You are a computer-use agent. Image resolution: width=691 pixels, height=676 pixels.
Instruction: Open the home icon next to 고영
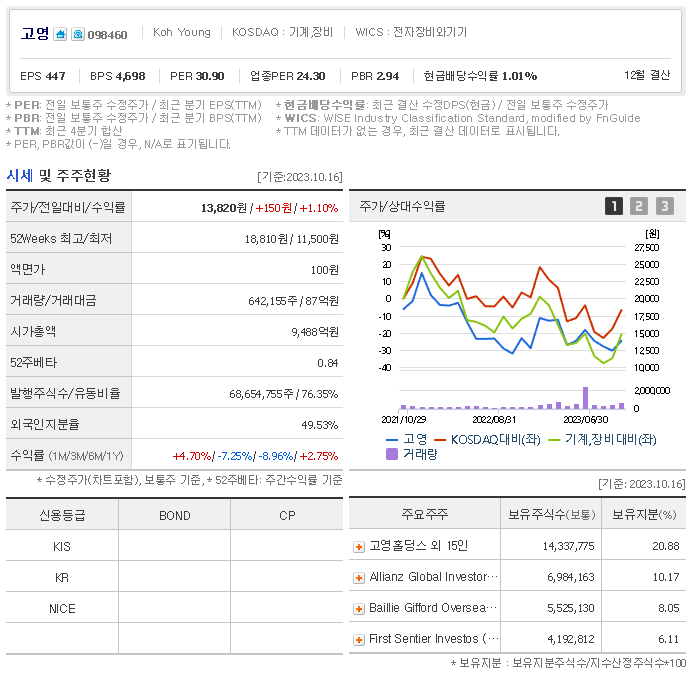pos(60,34)
